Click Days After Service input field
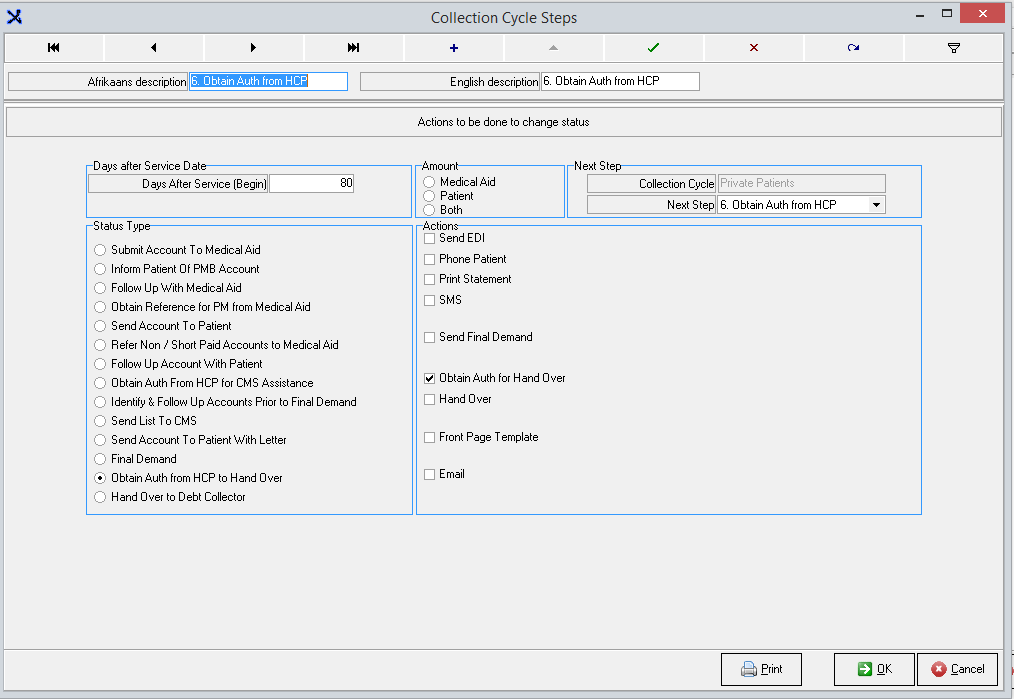Image resolution: width=1014 pixels, height=699 pixels. pyautogui.click(x=311, y=184)
